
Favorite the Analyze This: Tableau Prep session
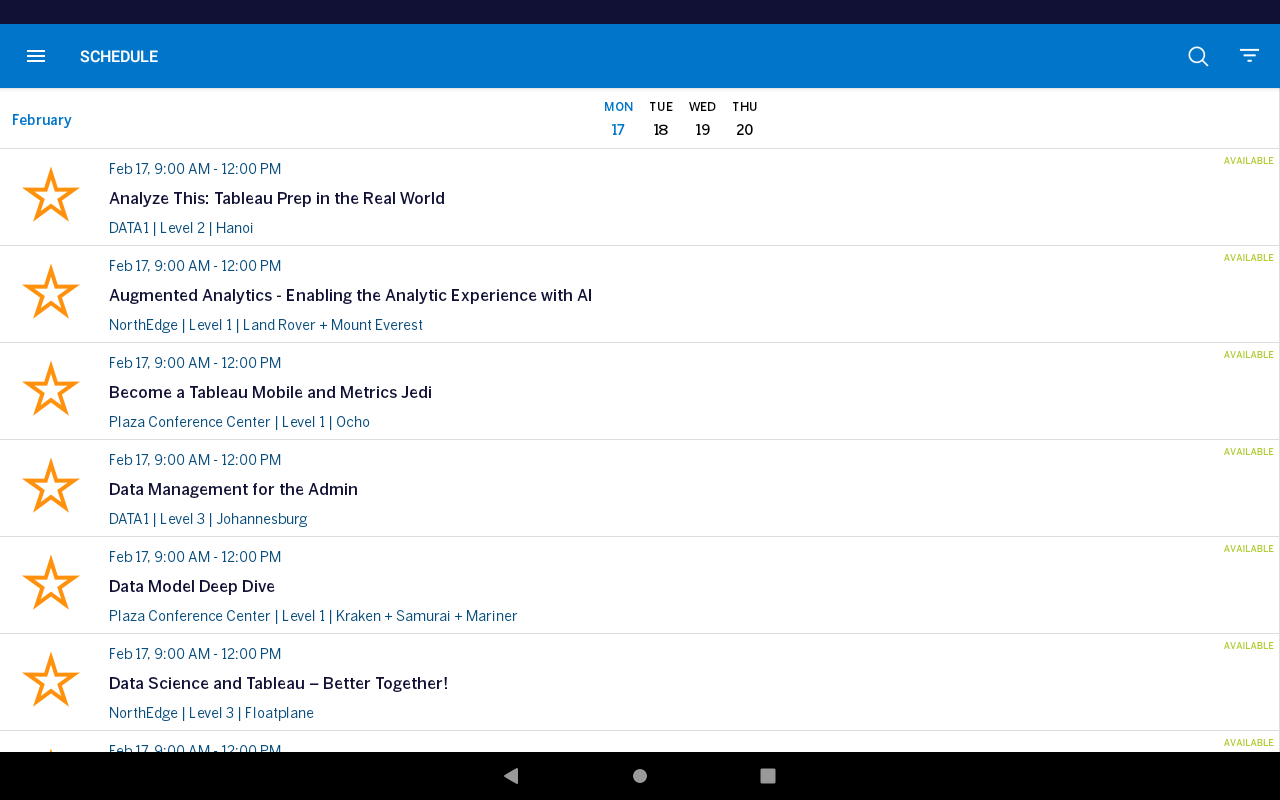[x=51, y=195]
